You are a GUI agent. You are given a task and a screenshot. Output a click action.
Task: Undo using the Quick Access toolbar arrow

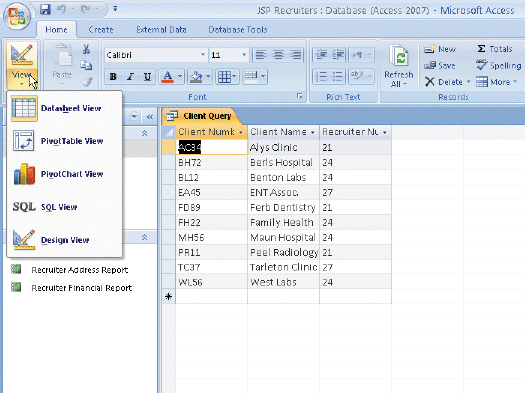click(61, 9)
